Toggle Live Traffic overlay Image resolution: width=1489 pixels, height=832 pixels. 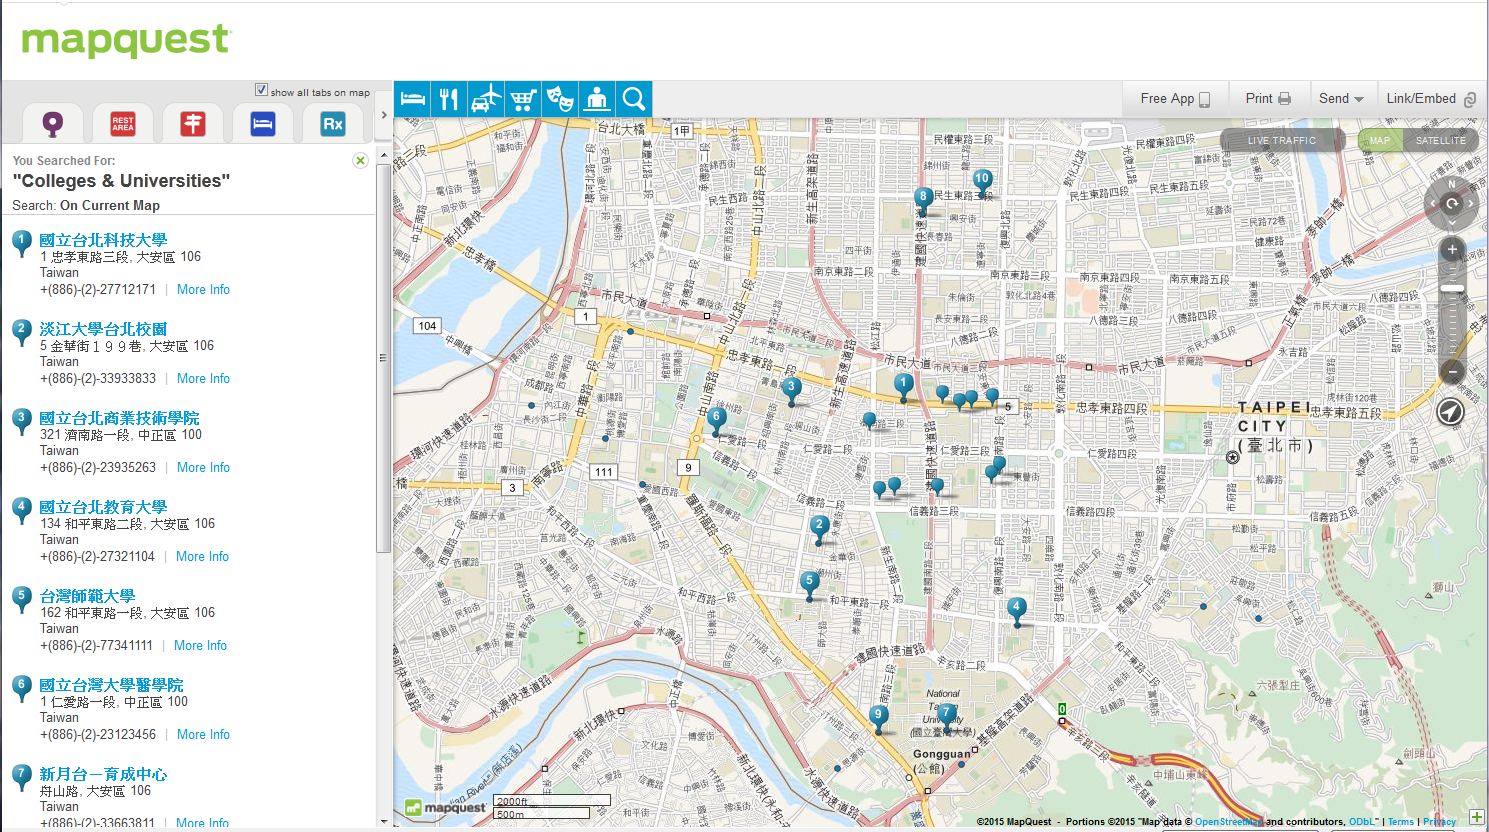point(1282,140)
